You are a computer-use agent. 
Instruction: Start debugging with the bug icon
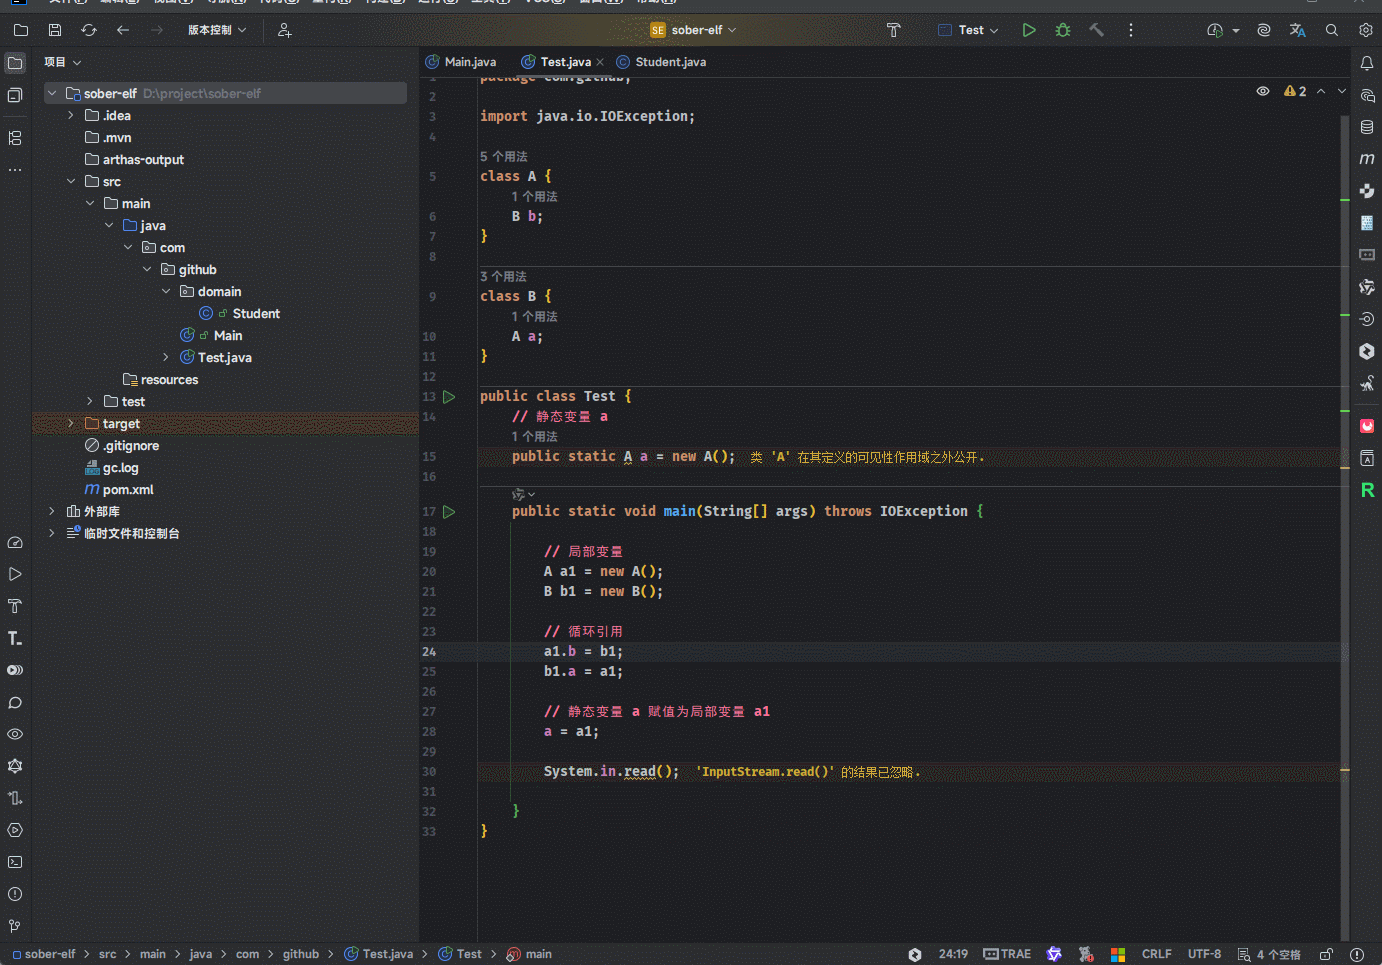(1062, 30)
